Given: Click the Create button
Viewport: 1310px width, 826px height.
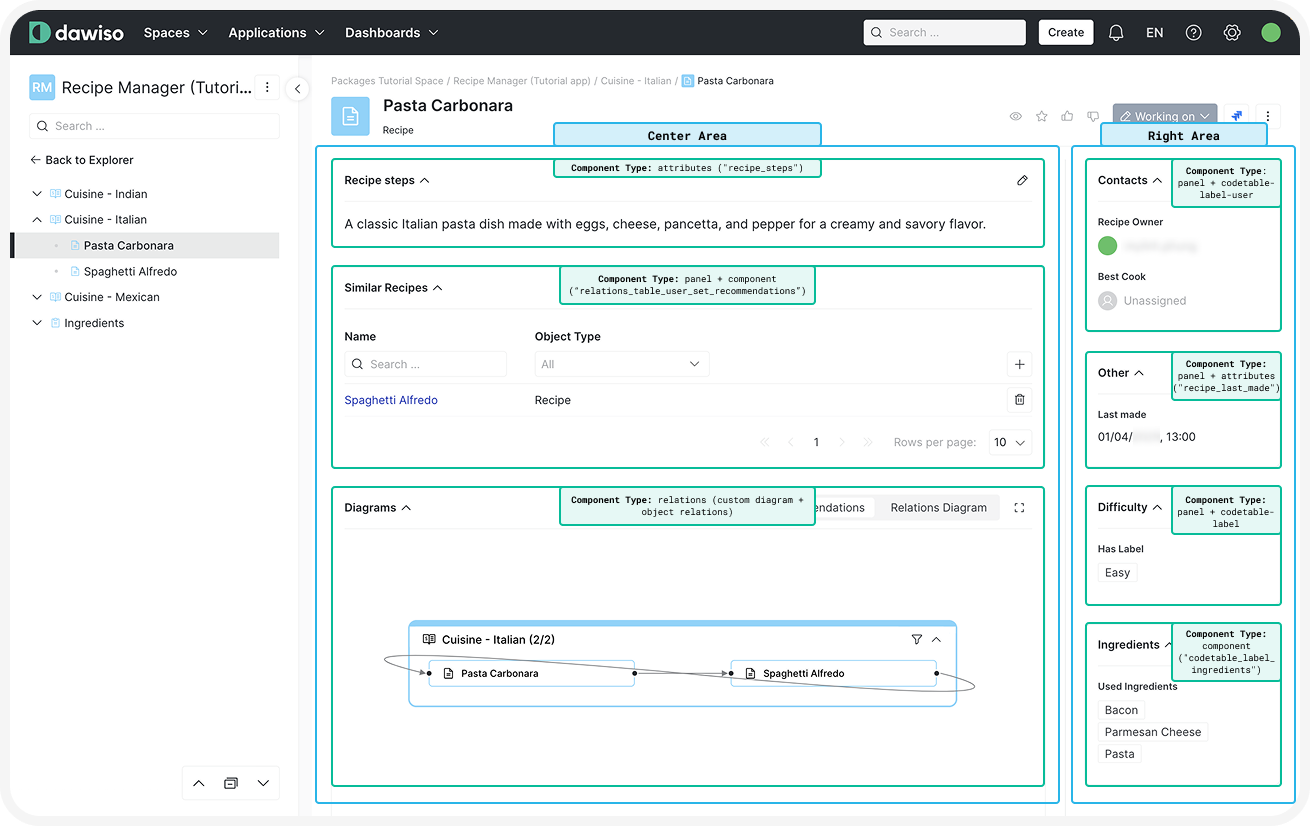Looking at the screenshot, I should click(x=1065, y=33).
